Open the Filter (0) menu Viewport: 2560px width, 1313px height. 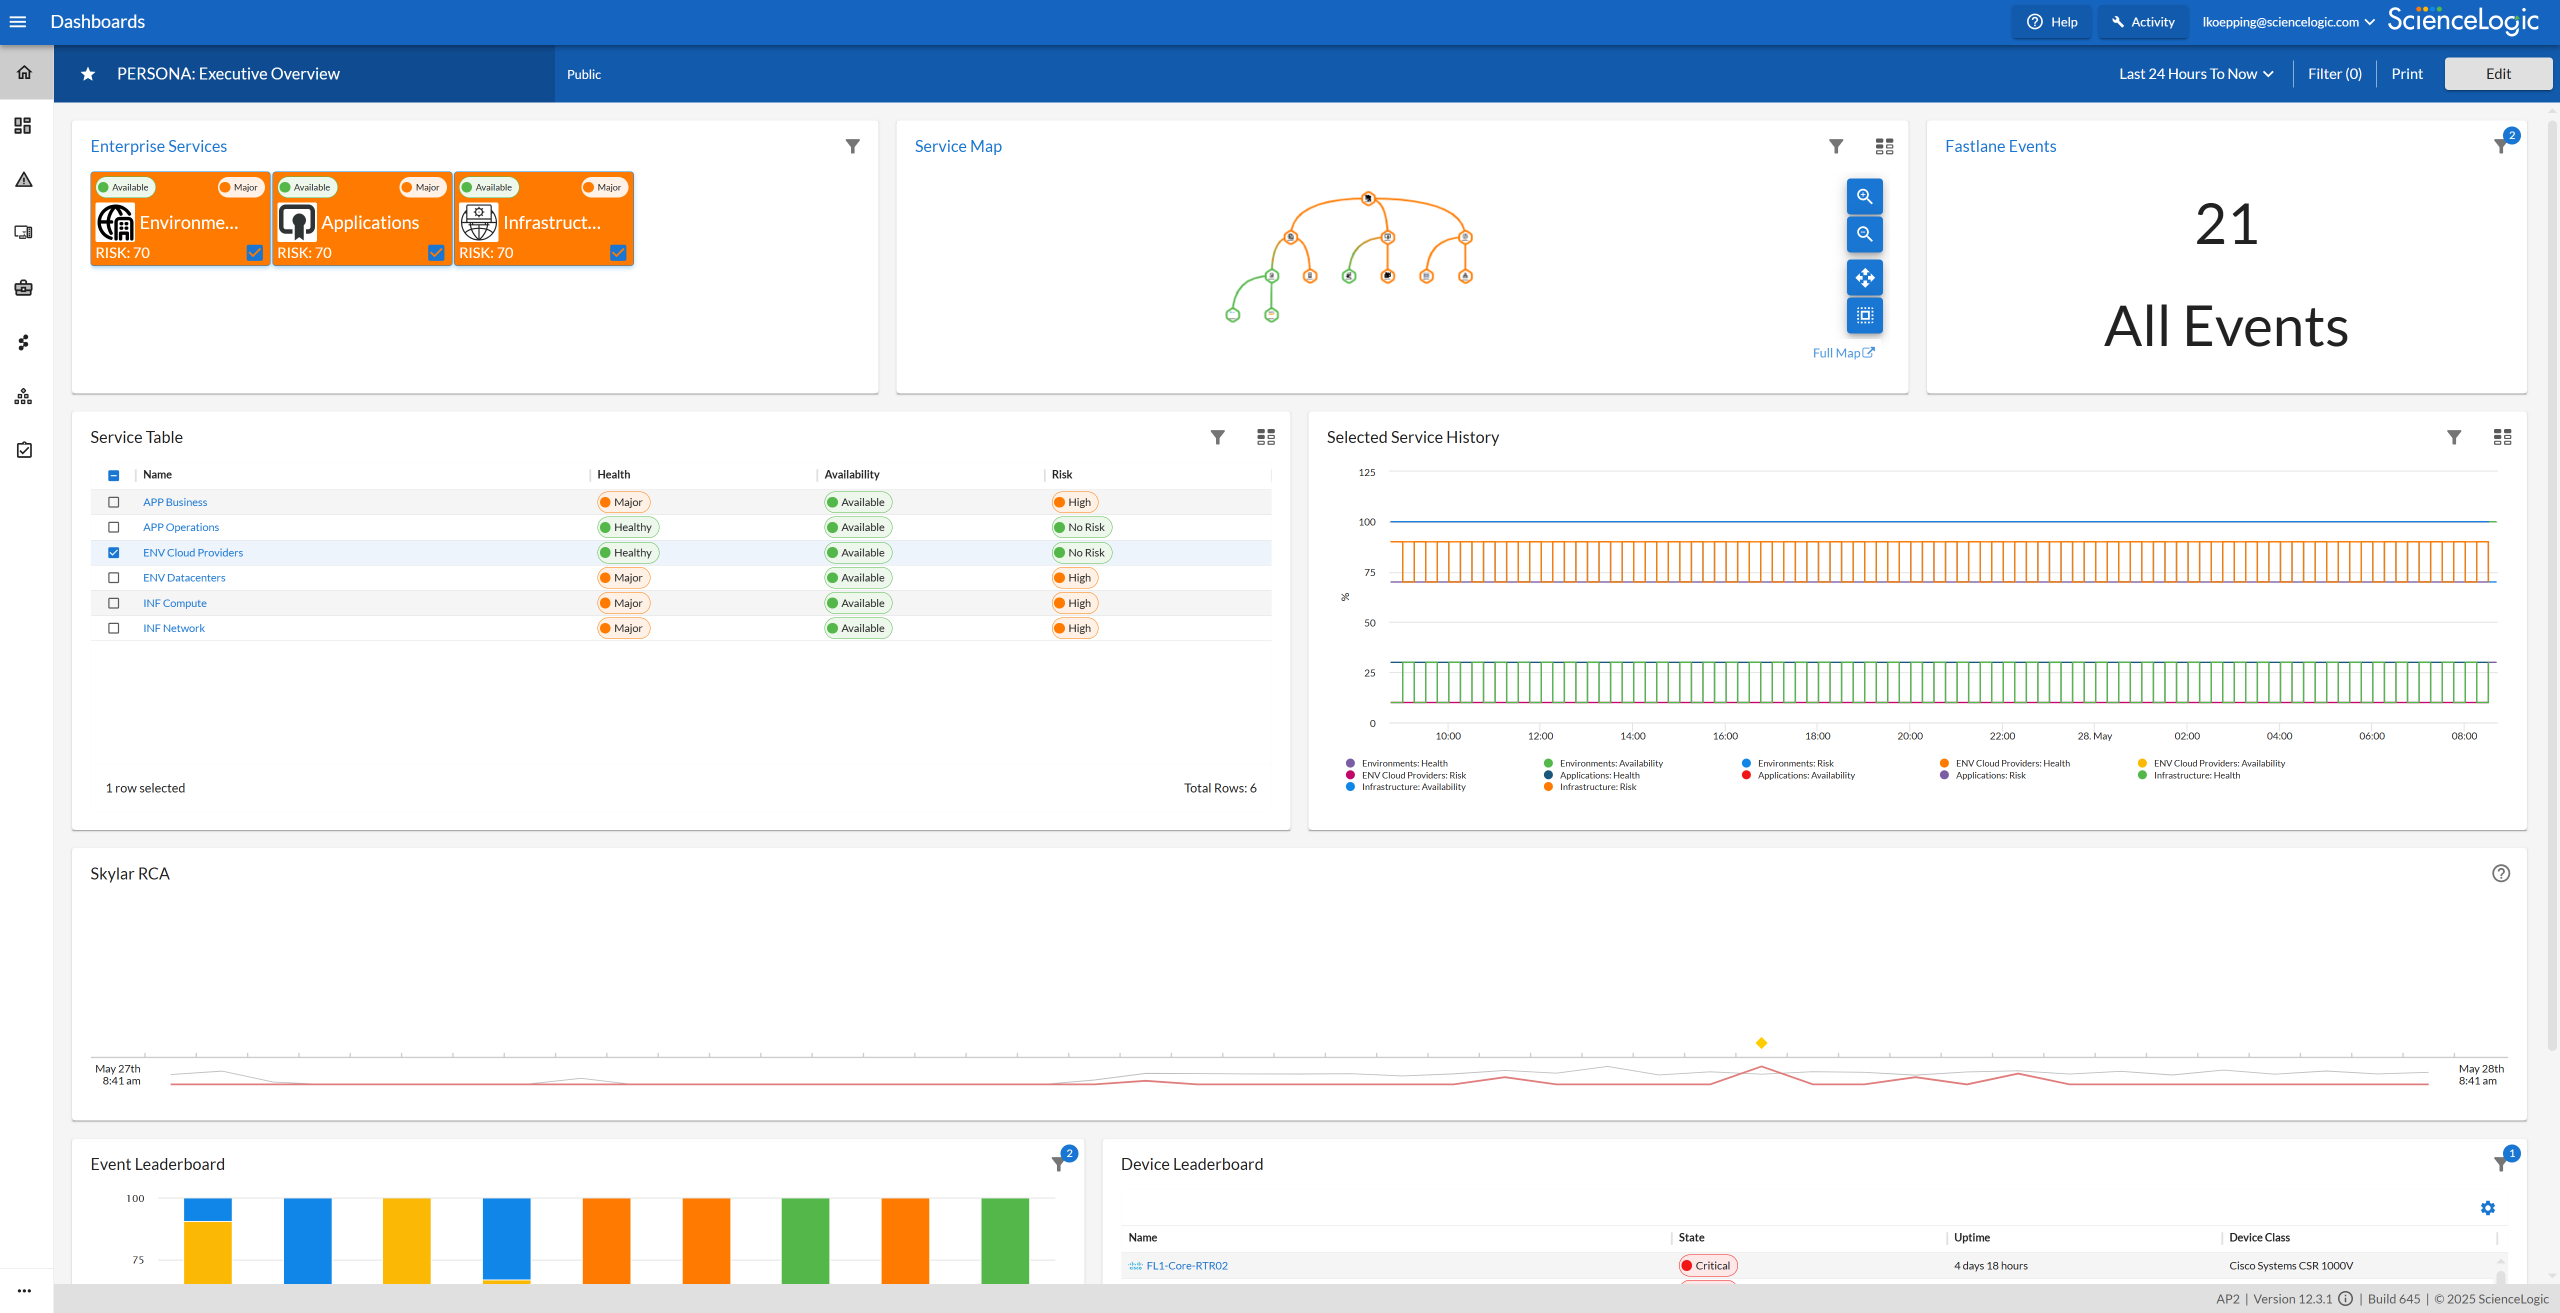[x=2334, y=74]
